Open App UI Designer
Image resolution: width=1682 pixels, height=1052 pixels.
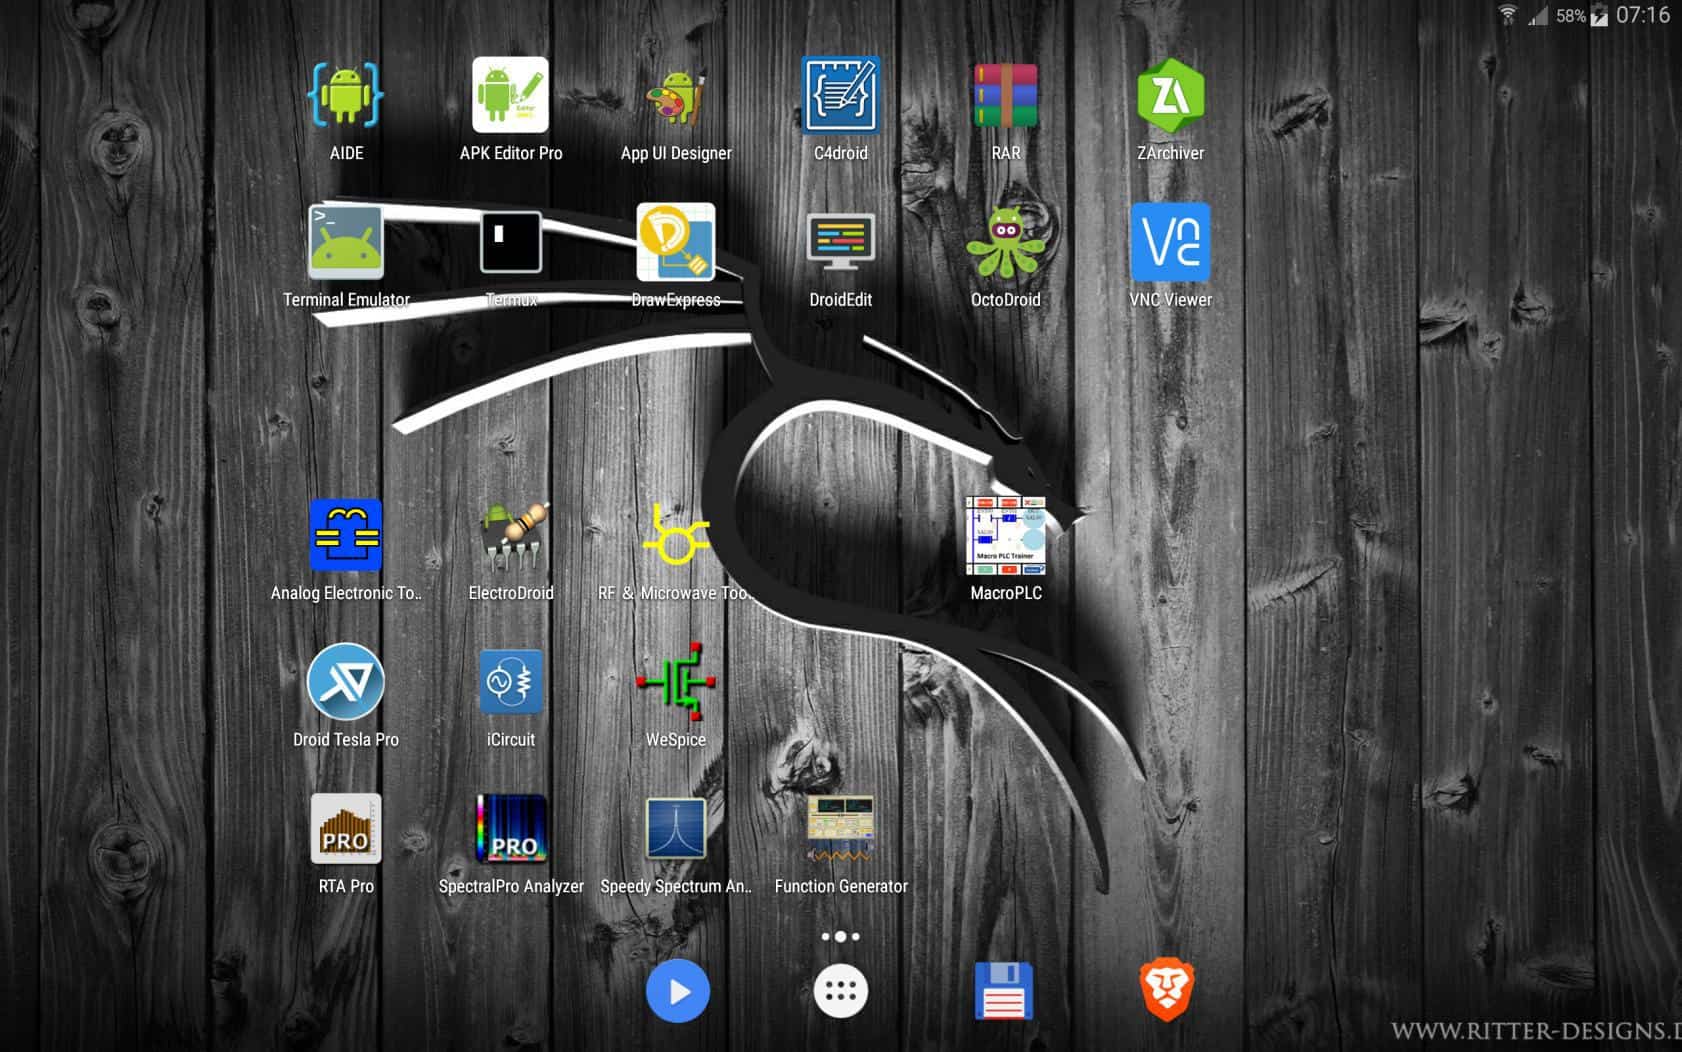point(676,95)
